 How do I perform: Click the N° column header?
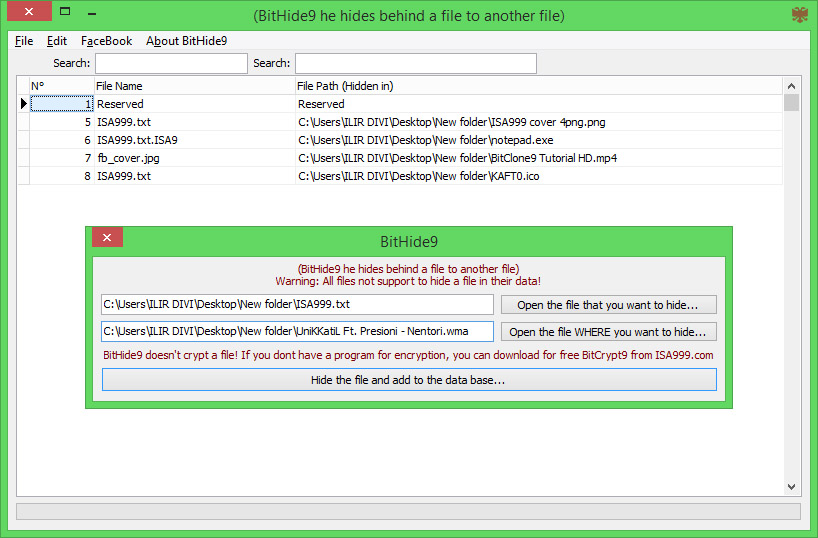pyautogui.click(x=62, y=86)
